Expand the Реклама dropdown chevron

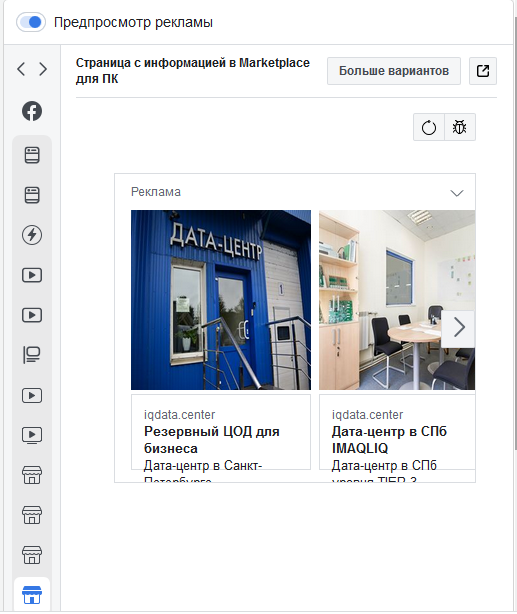pyautogui.click(x=457, y=193)
